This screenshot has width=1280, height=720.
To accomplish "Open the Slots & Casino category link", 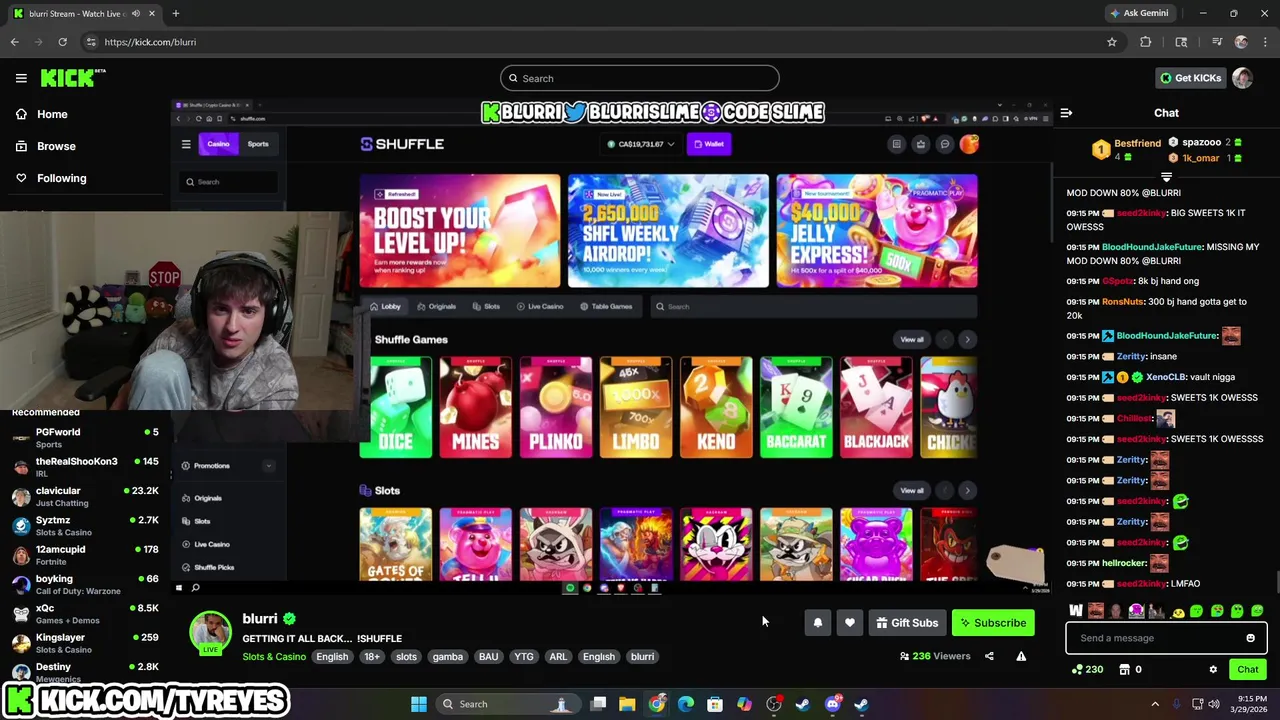I will coord(274,657).
